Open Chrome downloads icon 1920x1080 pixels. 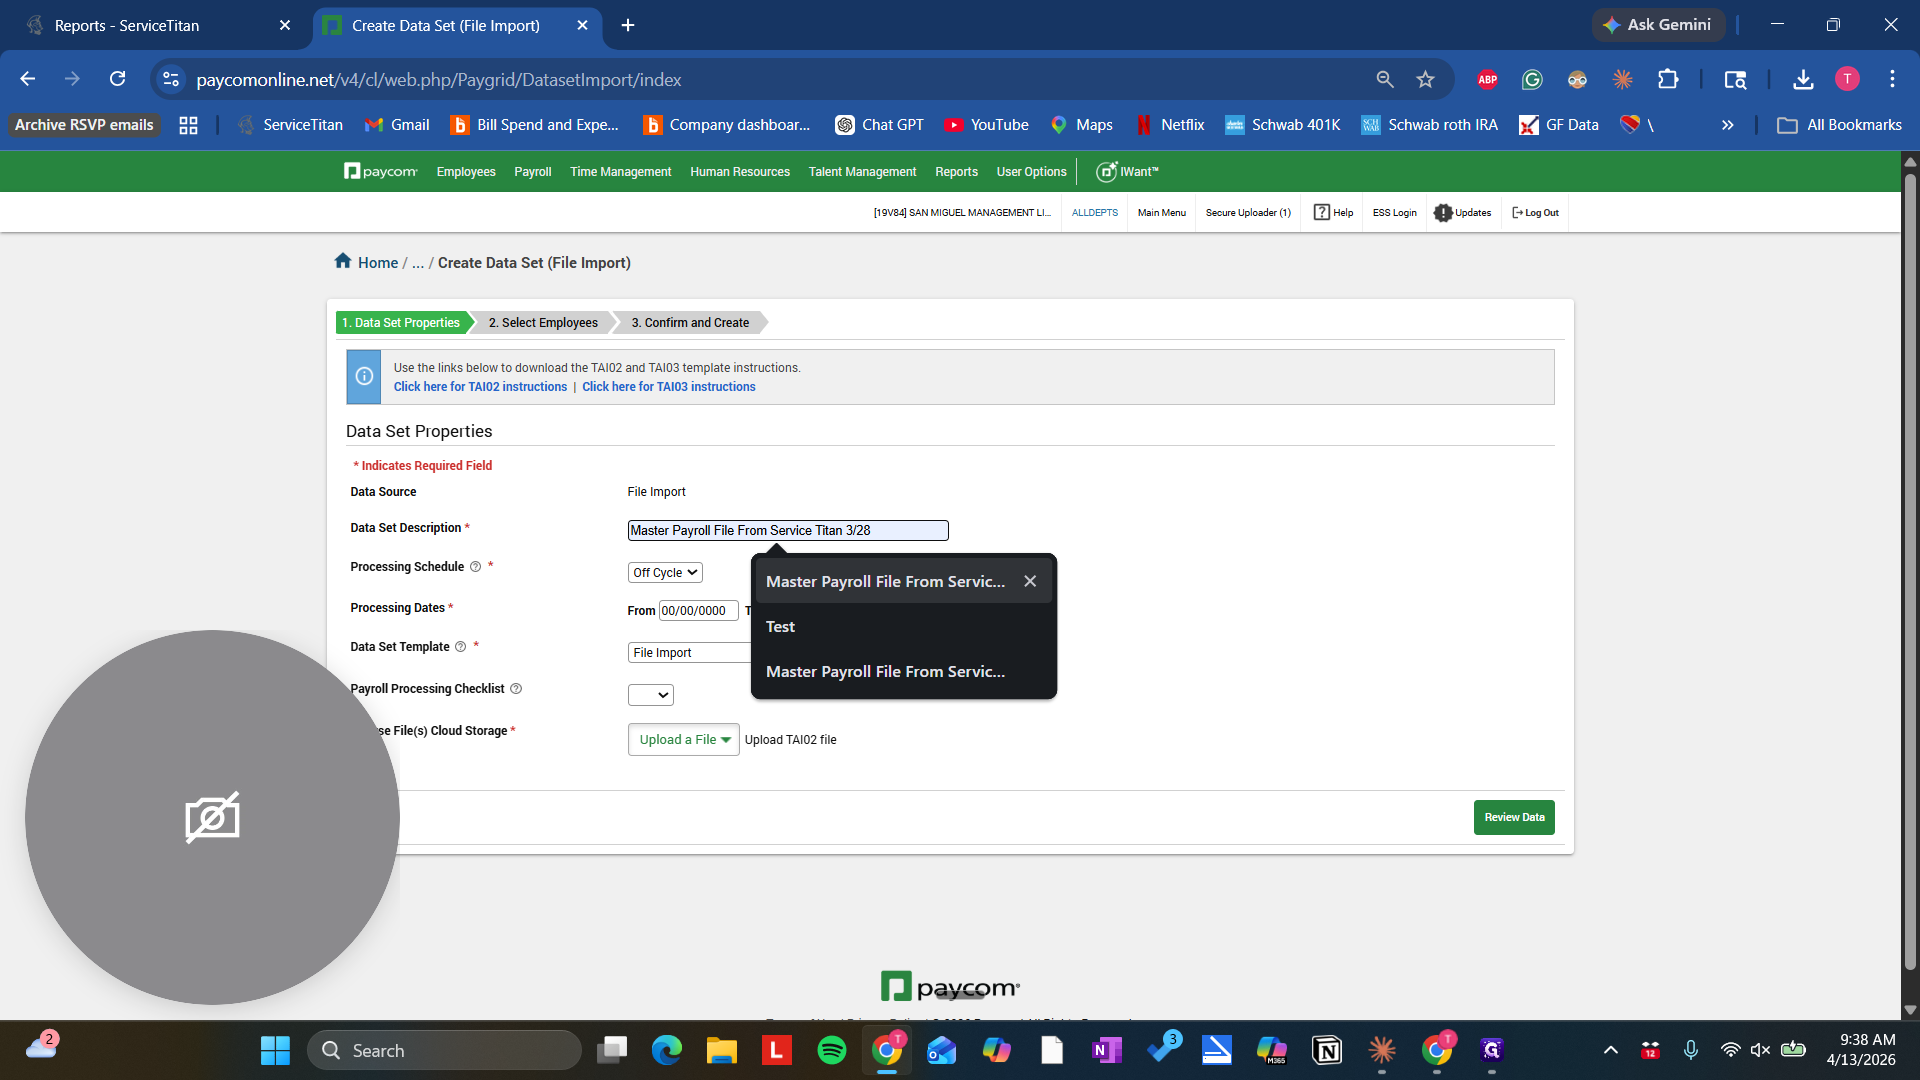(x=1802, y=79)
